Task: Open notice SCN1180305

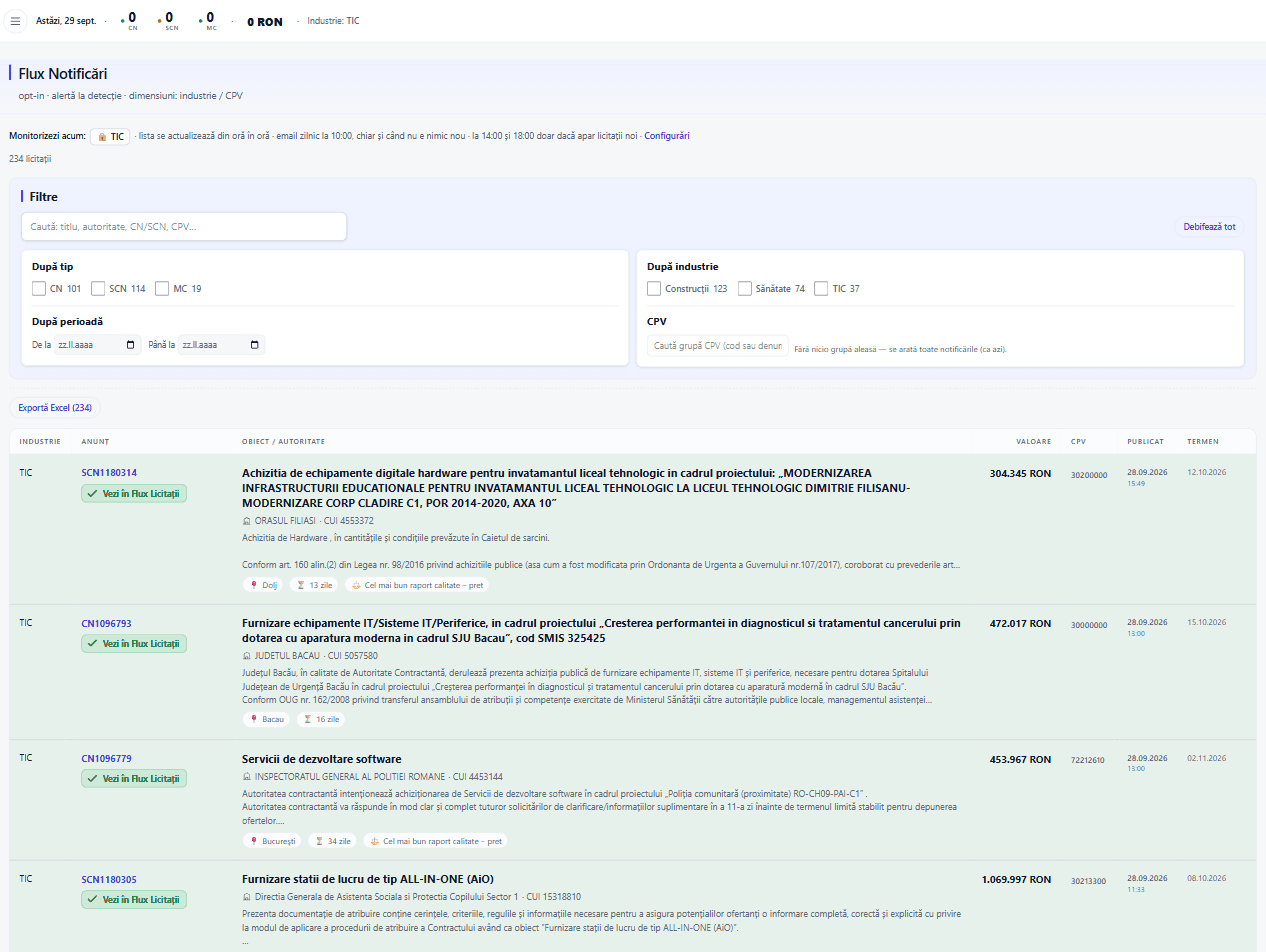Action: pos(109,880)
